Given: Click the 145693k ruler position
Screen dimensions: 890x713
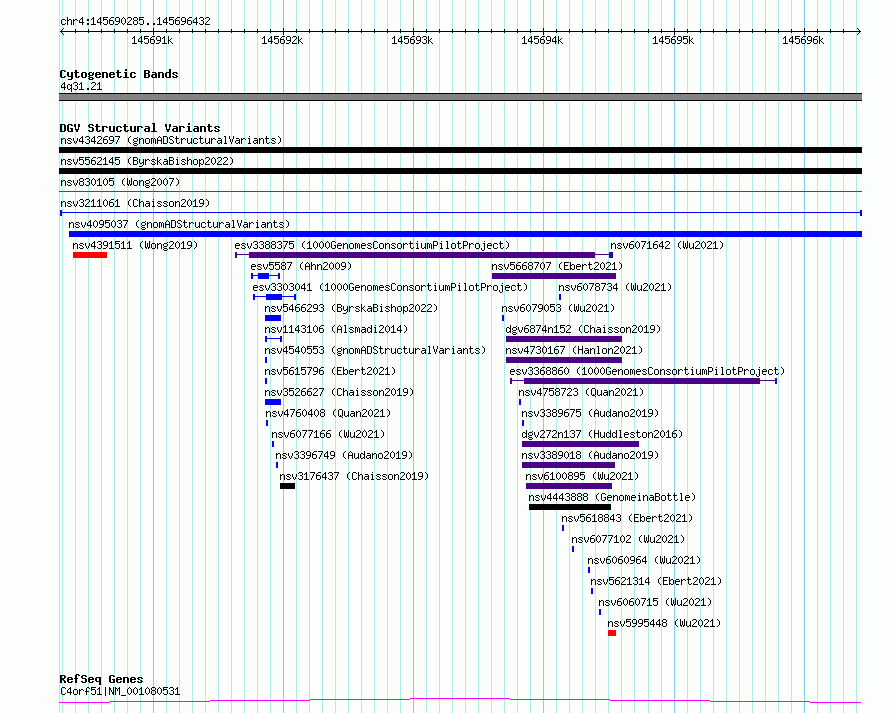Looking at the screenshot, I should coord(412,40).
